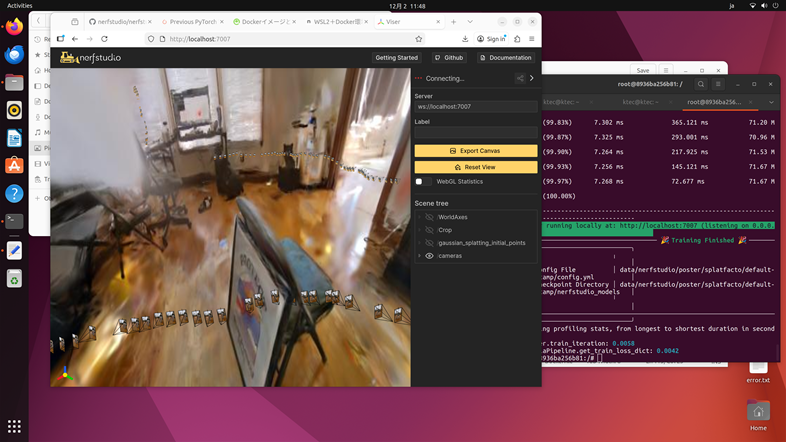Show Applications grid in the dock
Viewport: 786px width, 442px height.
14,426
